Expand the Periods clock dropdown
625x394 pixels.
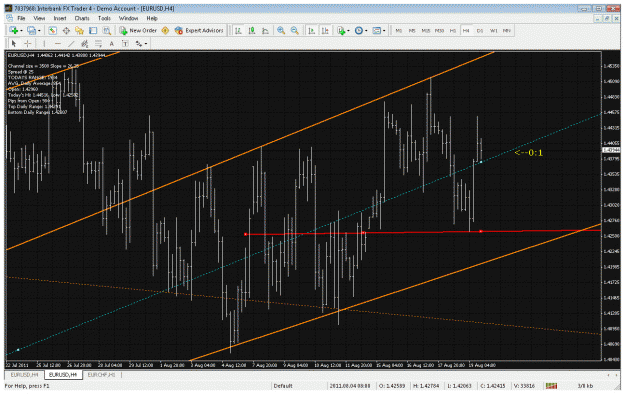(366, 31)
